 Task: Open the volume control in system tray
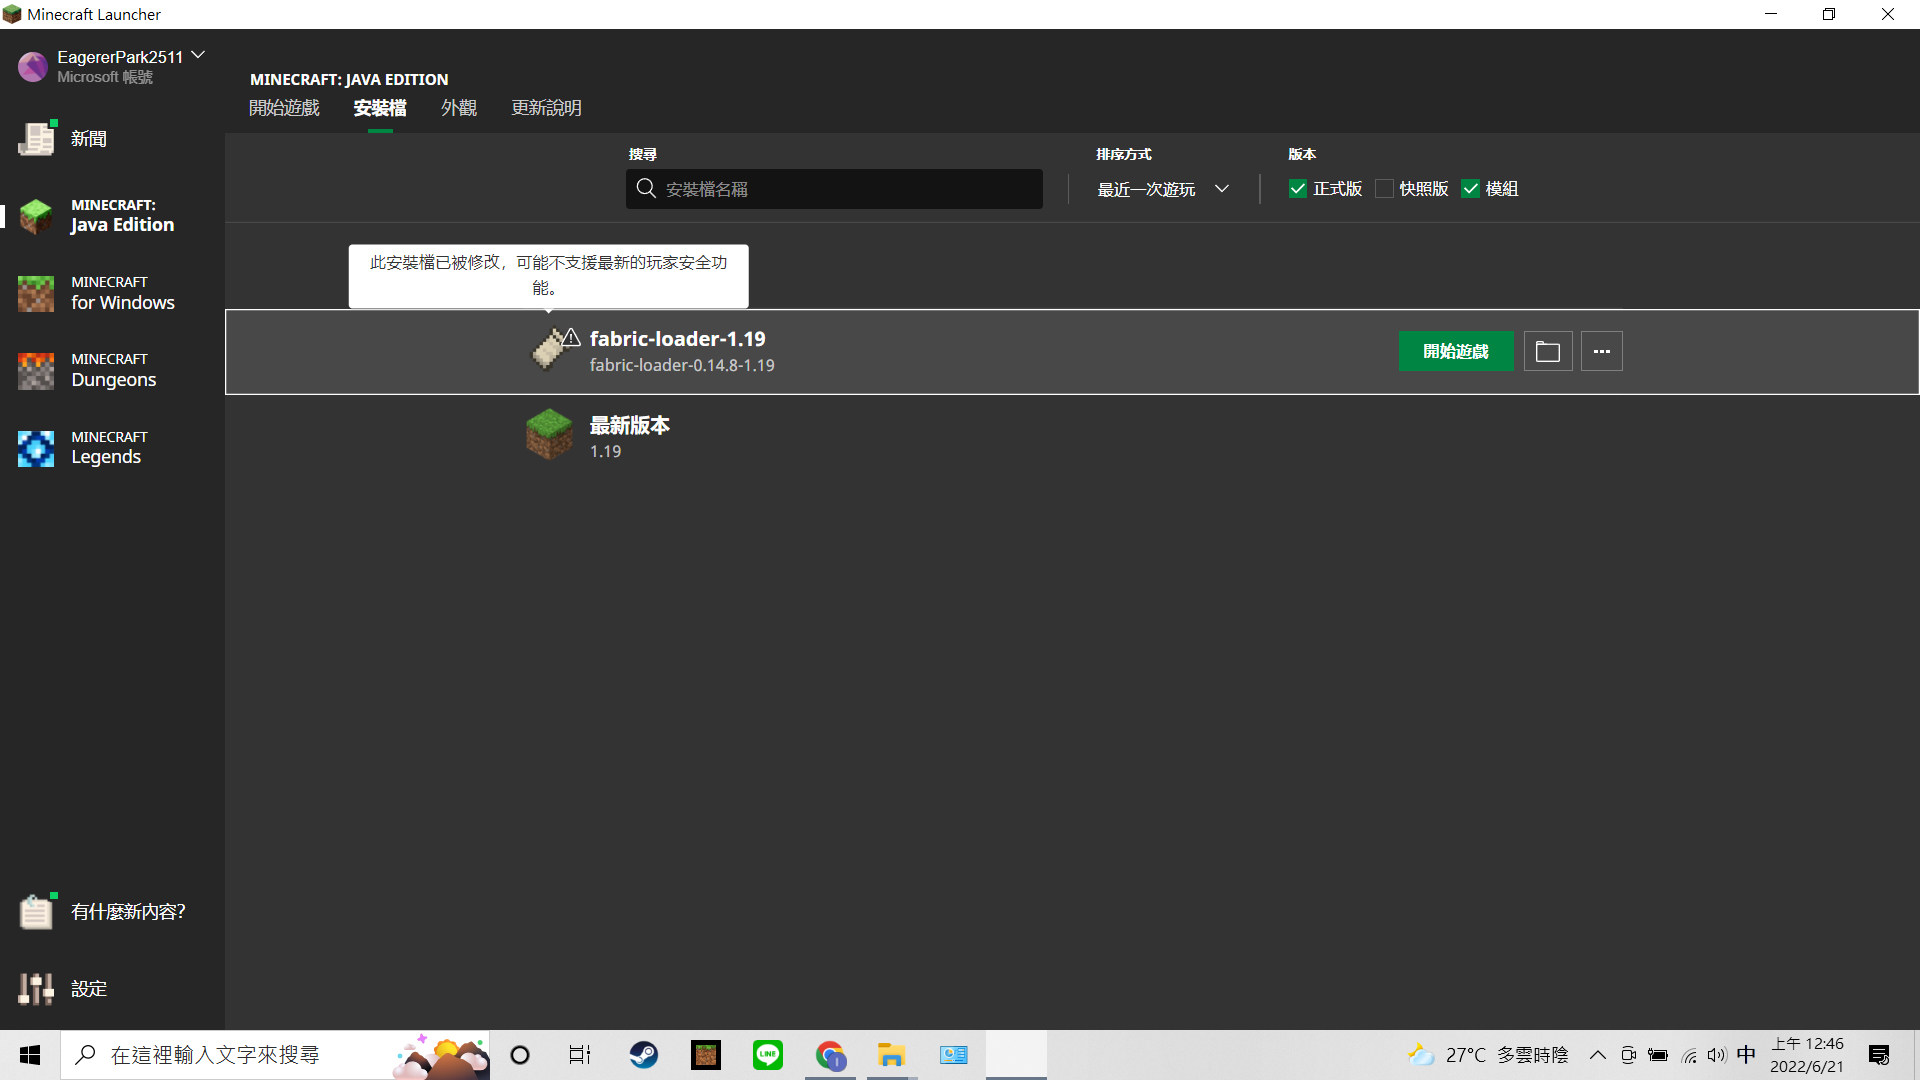coord(1717,1055)
